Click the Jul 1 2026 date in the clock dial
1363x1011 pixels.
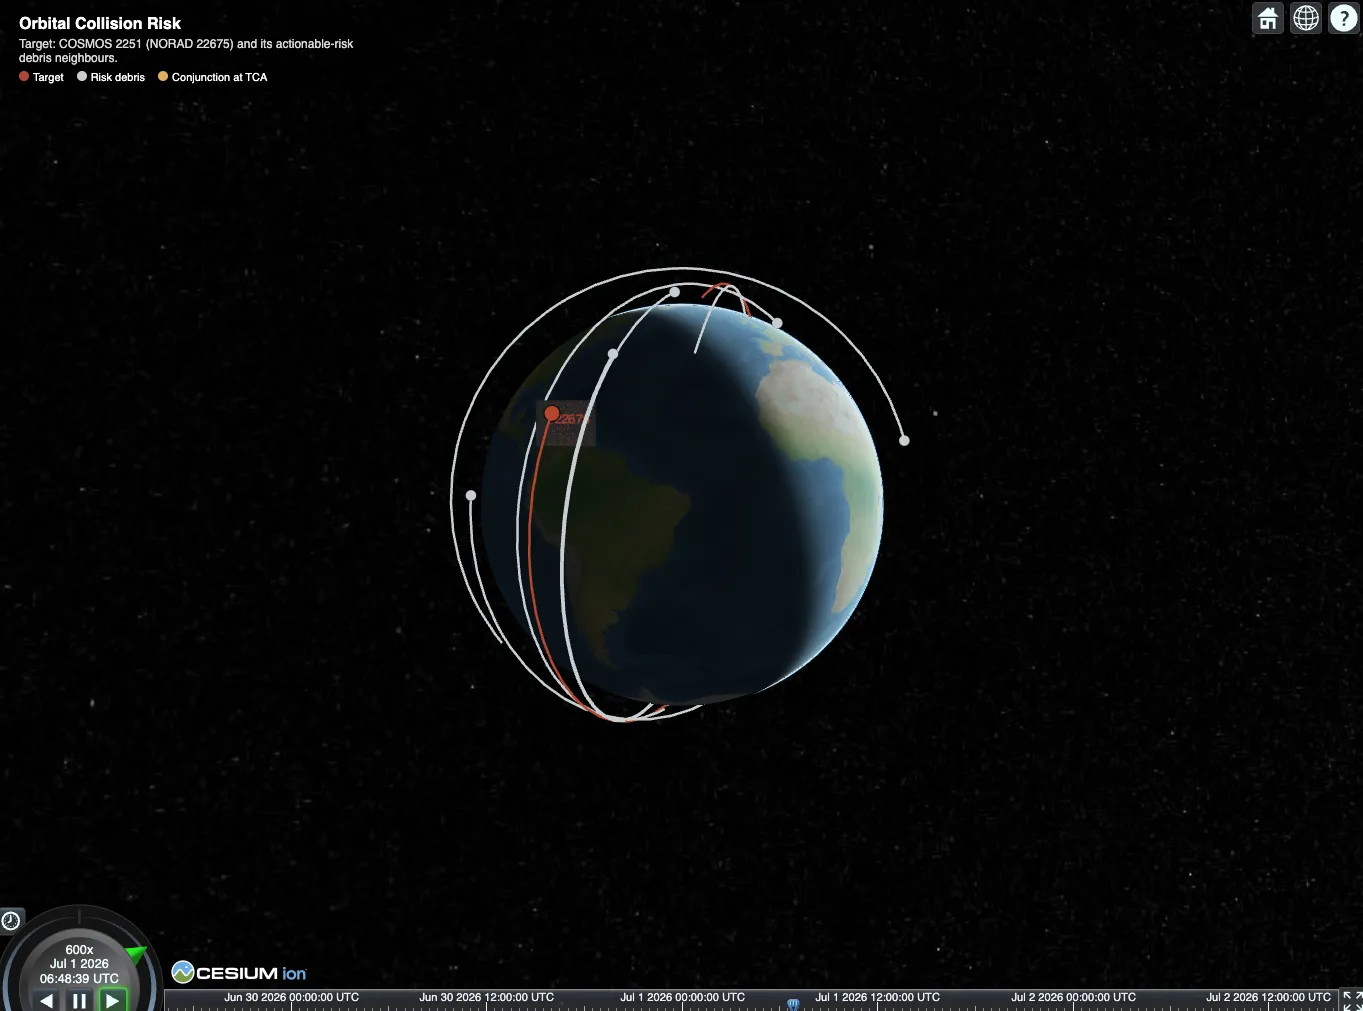(x=79, y=964)
